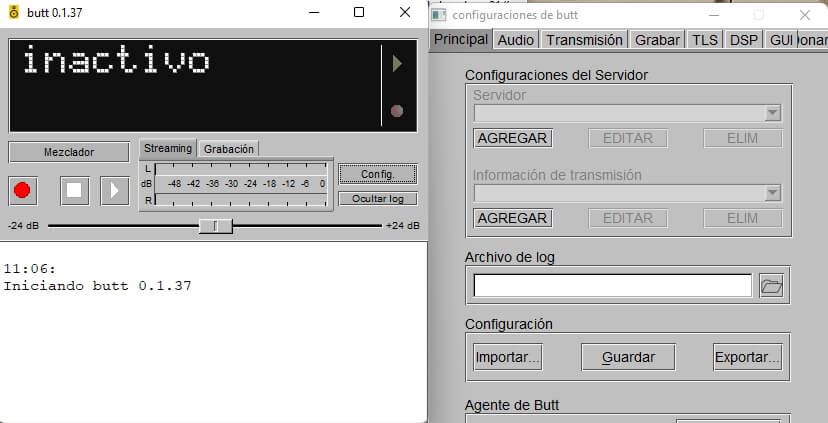The image size is (828, 423).
Task: Maximize the butt 0.1.37 window
Action: coord(359,12)
